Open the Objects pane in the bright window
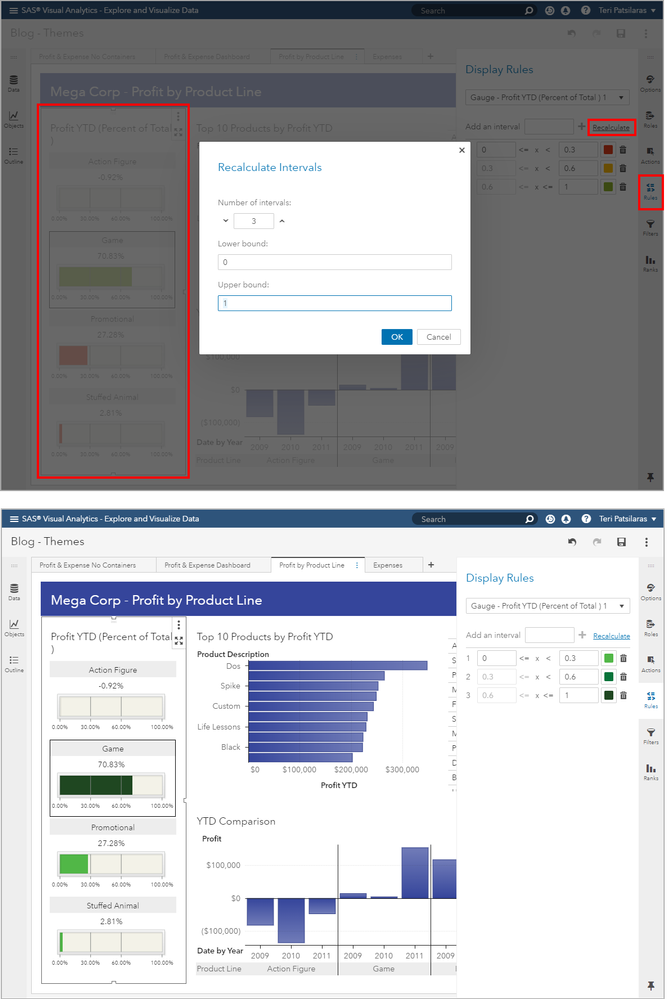 pos(14,628)
